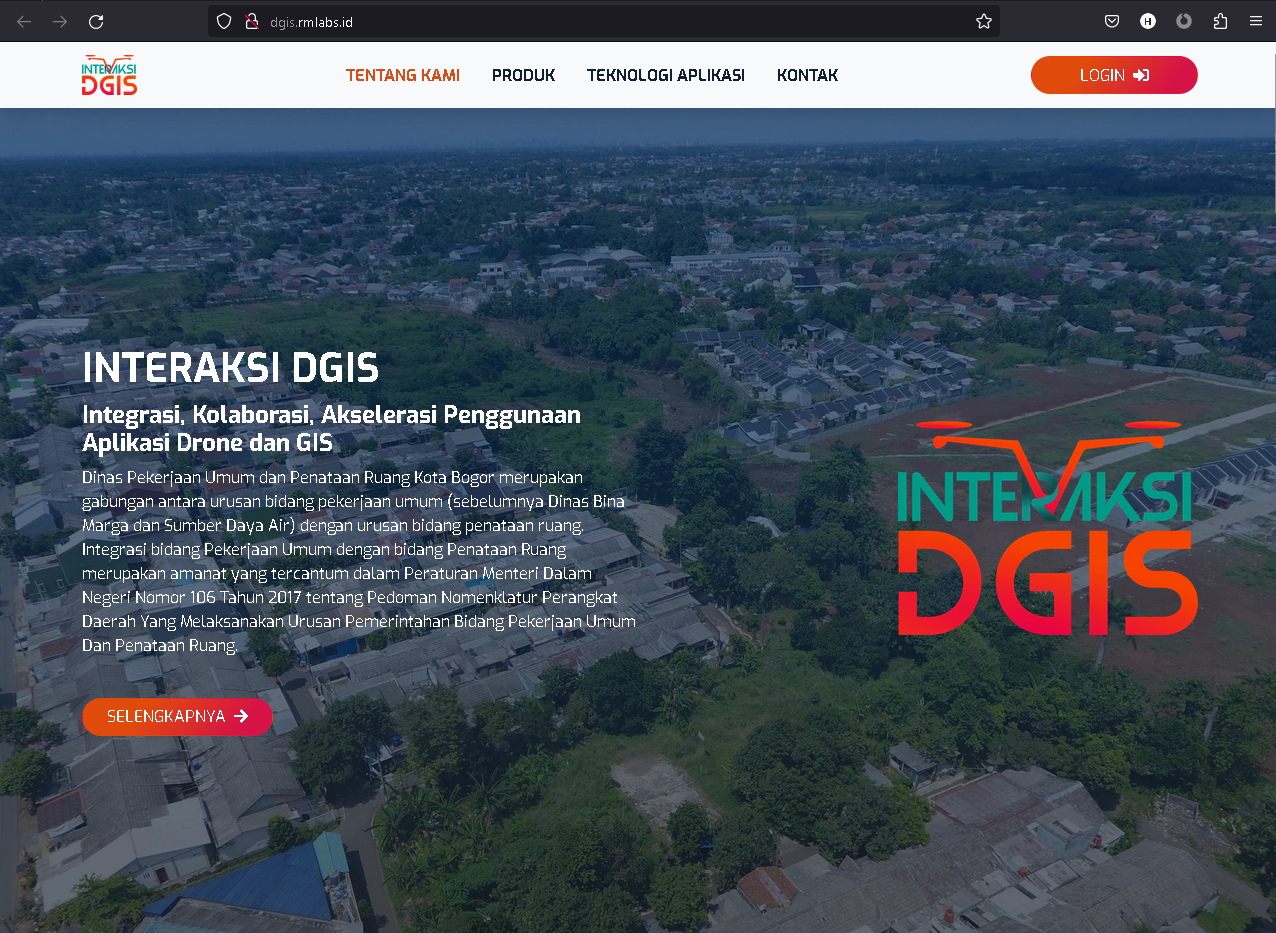This screenshot has height=933, width=1276.
Task: Click the Save to Pocket icon
Action: pyautogui.click(x=1112, y=21)
